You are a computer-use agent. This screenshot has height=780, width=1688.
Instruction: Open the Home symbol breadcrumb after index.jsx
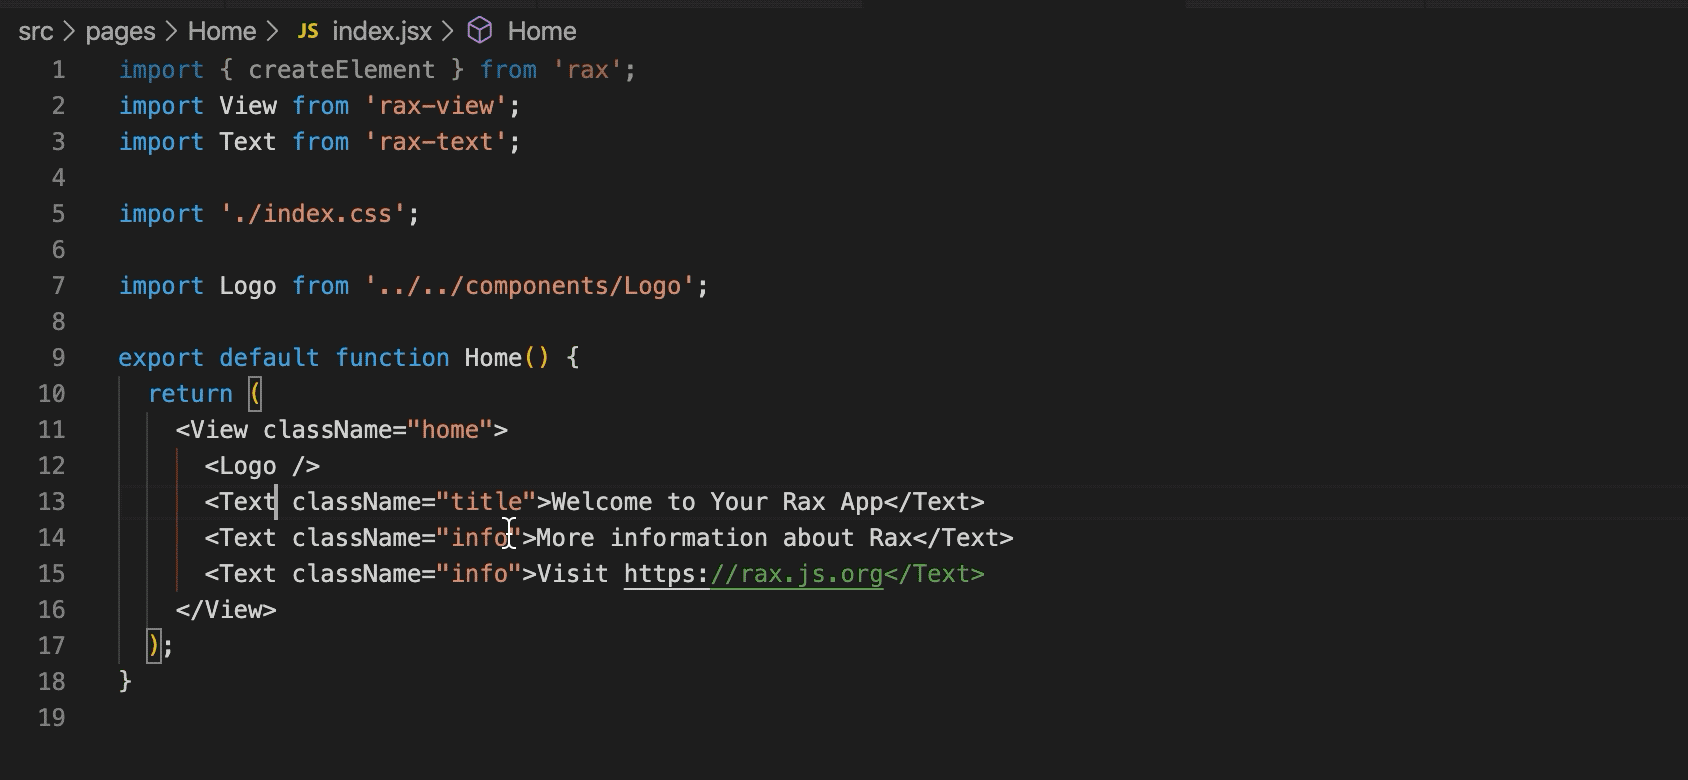542,31
